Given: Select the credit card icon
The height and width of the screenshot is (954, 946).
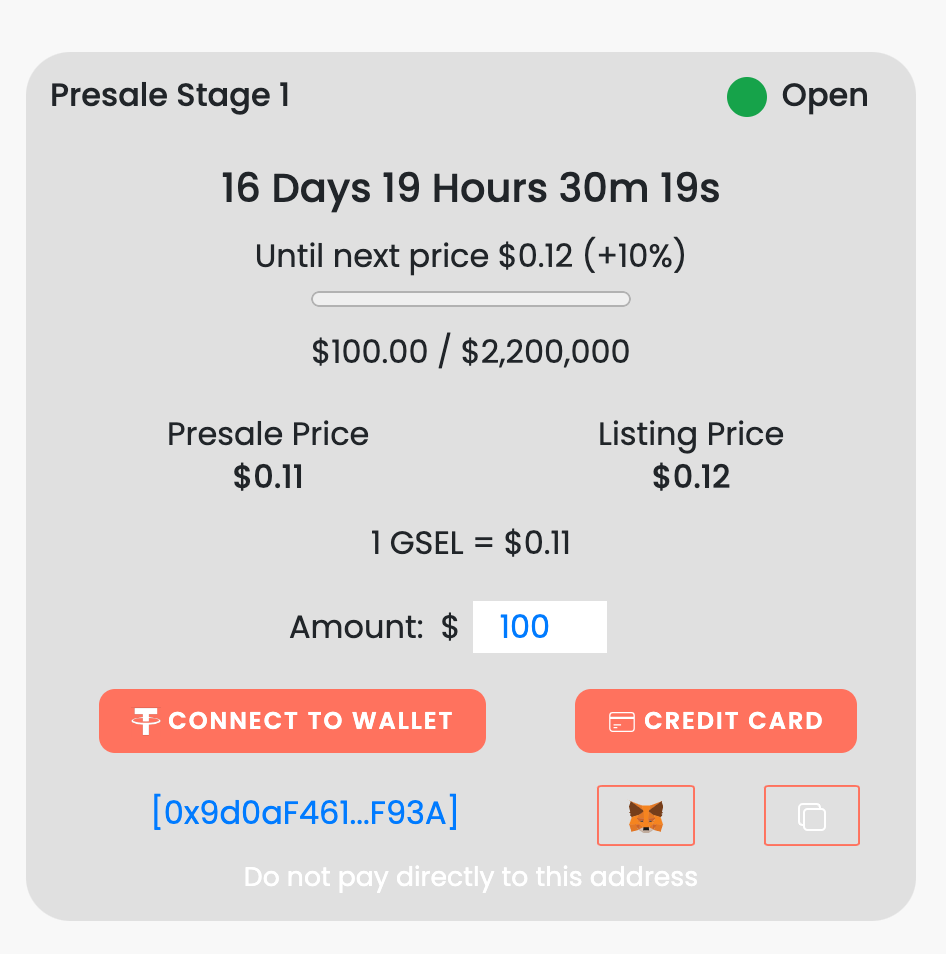Looking at the screenshot, I should tap(624, 720).
